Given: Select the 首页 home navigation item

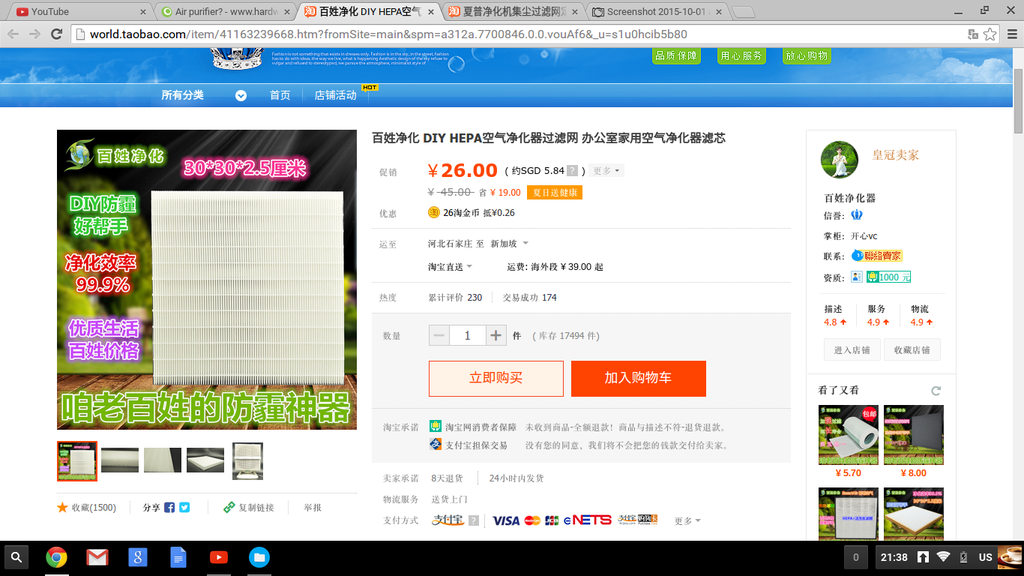Looking at the screenshot, I should [282, 95].
